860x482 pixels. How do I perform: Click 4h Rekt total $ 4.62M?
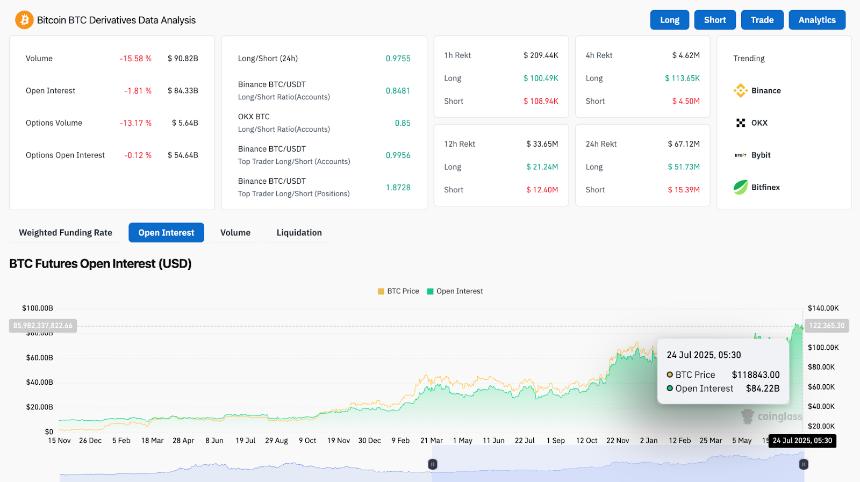point(686,55)
